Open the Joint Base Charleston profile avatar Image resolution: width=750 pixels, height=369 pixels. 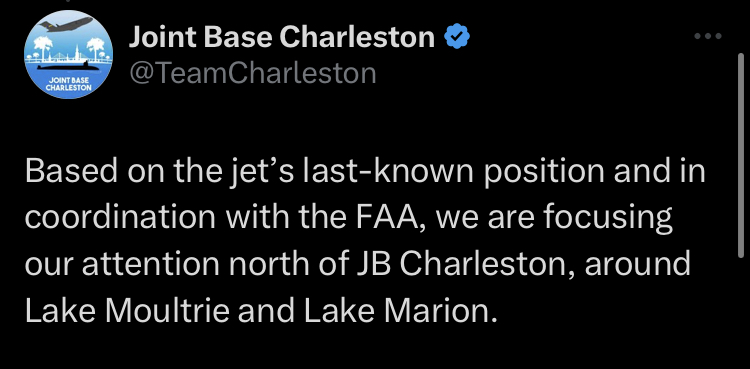[x=68, y=55]
